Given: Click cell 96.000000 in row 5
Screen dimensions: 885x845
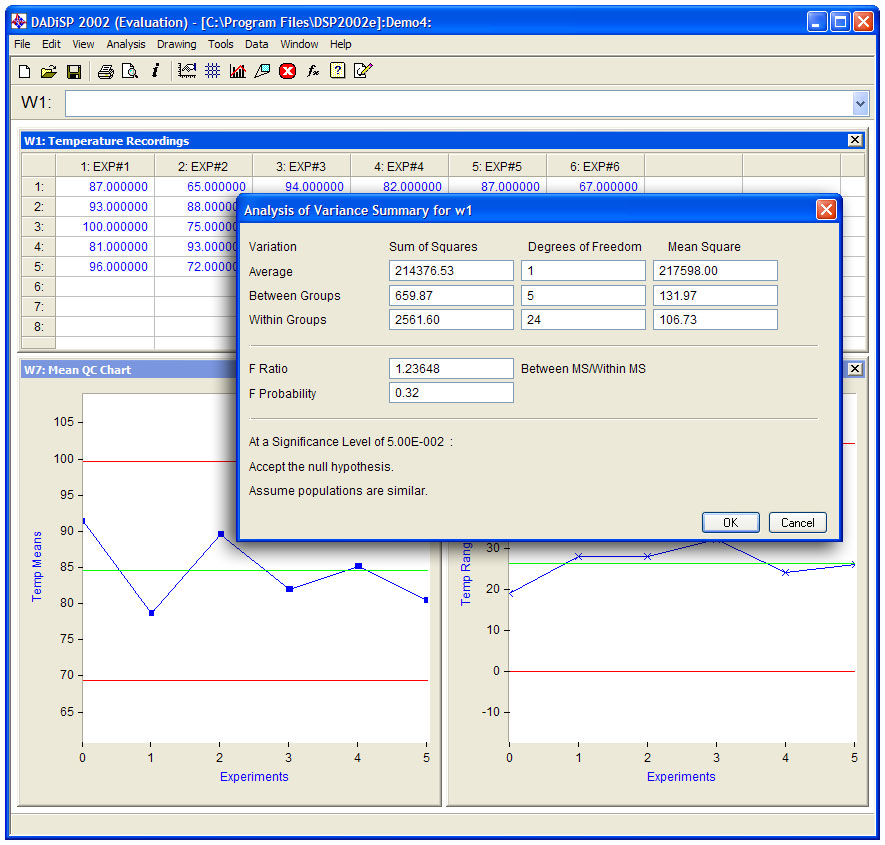Looking at the screenshot, I should 105,267.
